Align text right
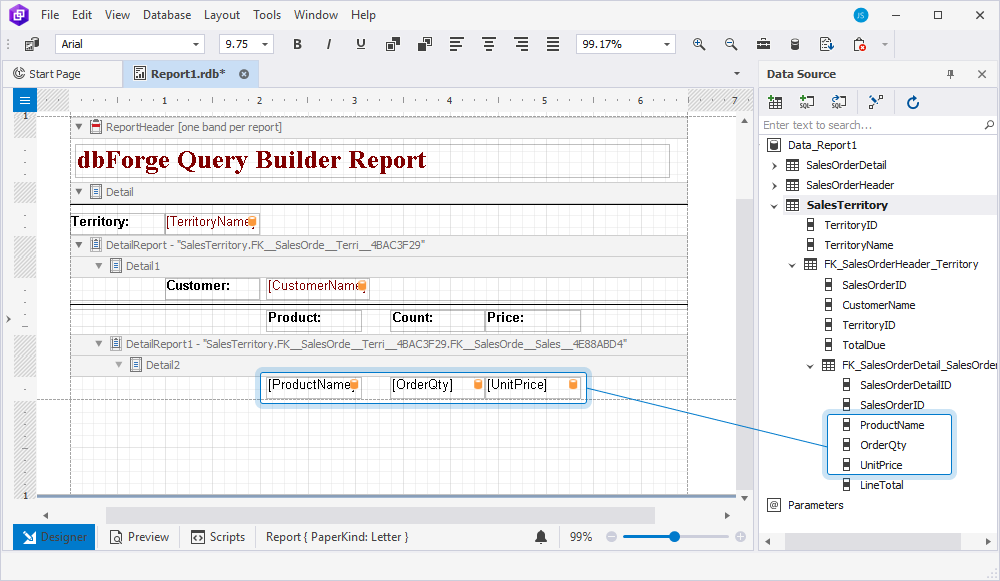1000x581 pixels. [520, 44]
